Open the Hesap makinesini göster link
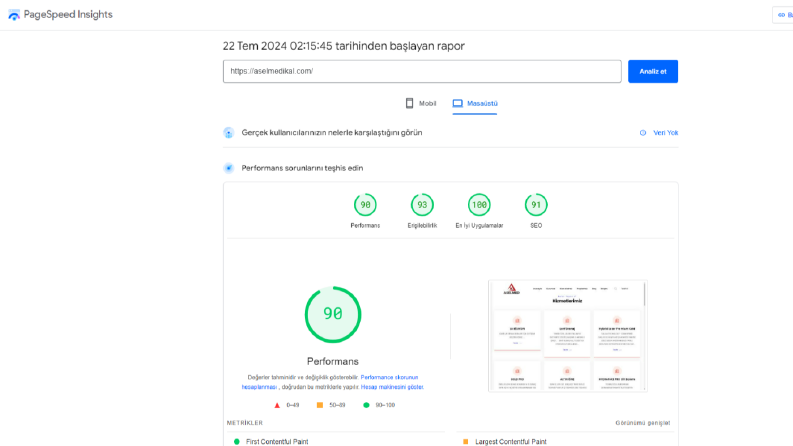The width and height of the screenshot is (793, 446). [392, 387]
